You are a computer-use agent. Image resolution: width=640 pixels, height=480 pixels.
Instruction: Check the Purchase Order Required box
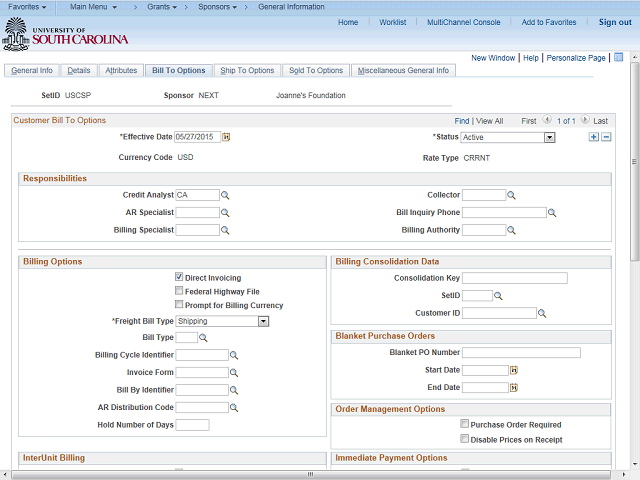(x=464, y=425)
